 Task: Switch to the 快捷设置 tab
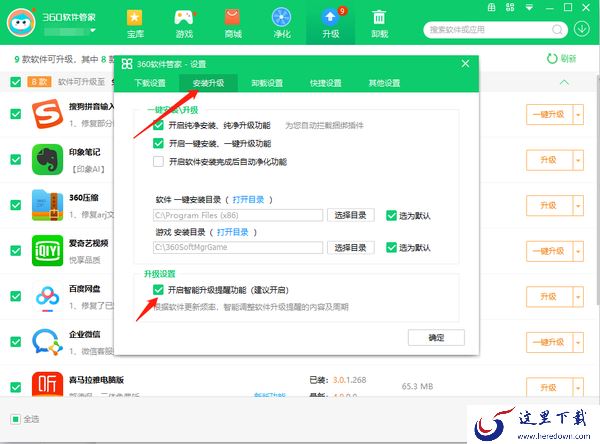(x=326, y=83)
